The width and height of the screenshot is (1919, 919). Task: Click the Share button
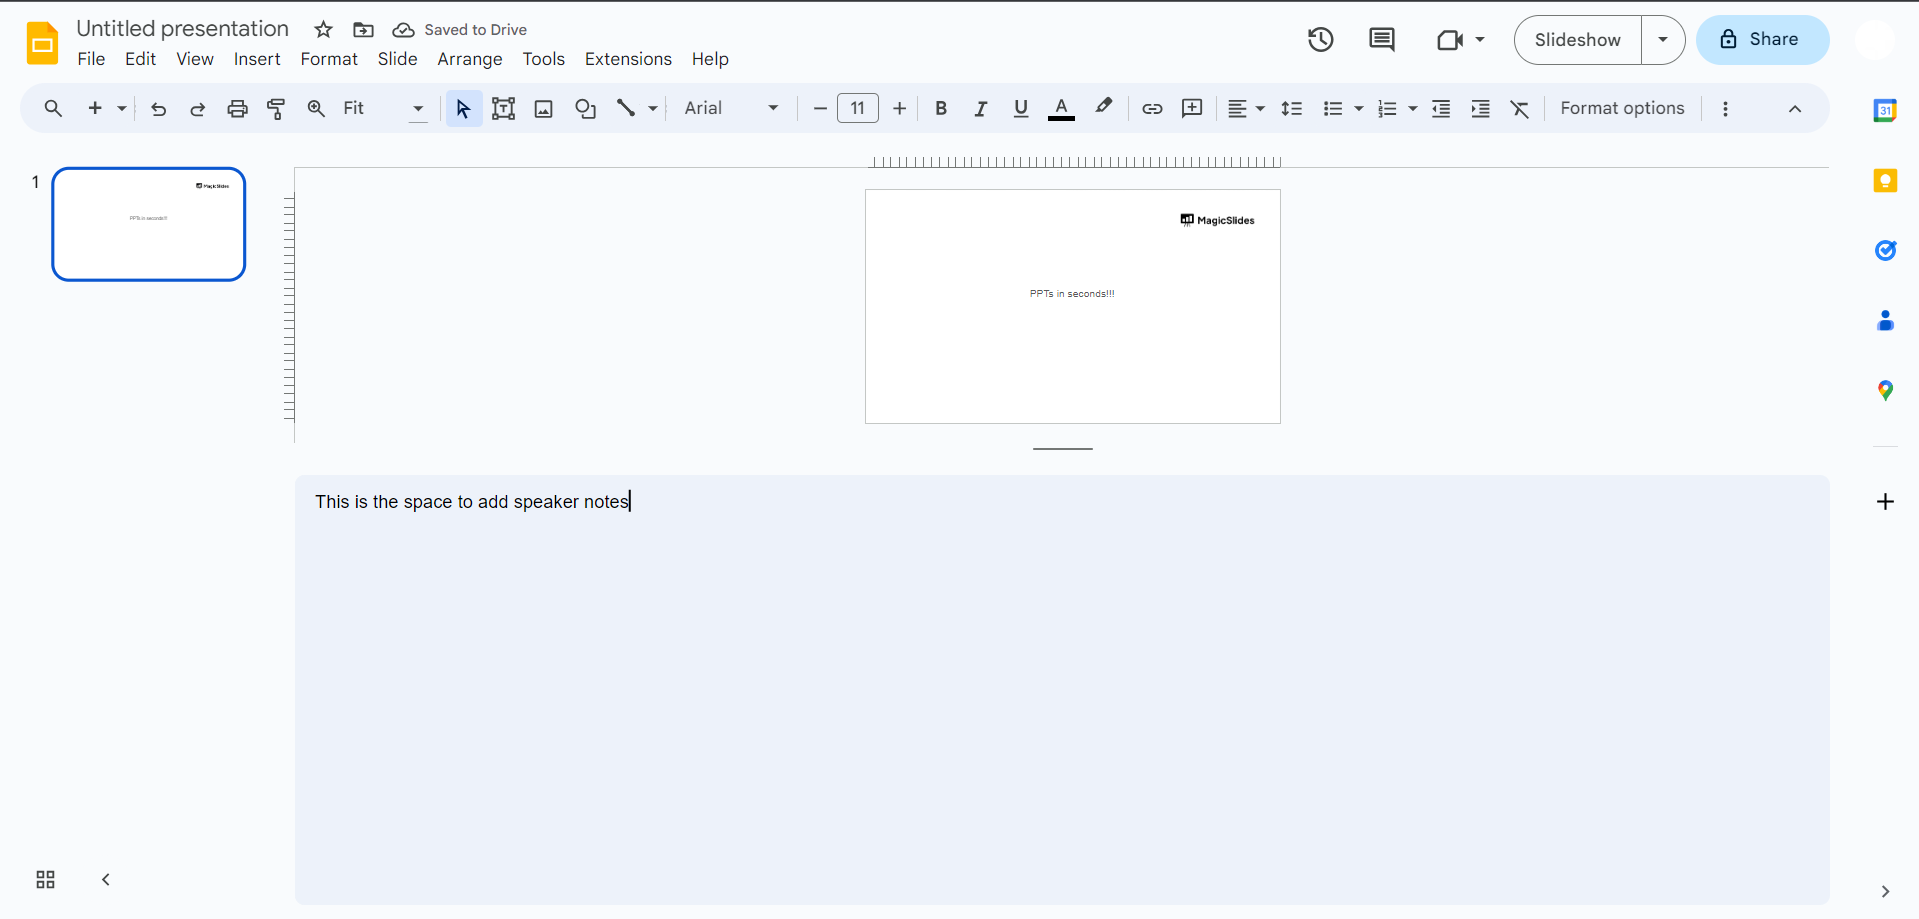point(1762,40)
